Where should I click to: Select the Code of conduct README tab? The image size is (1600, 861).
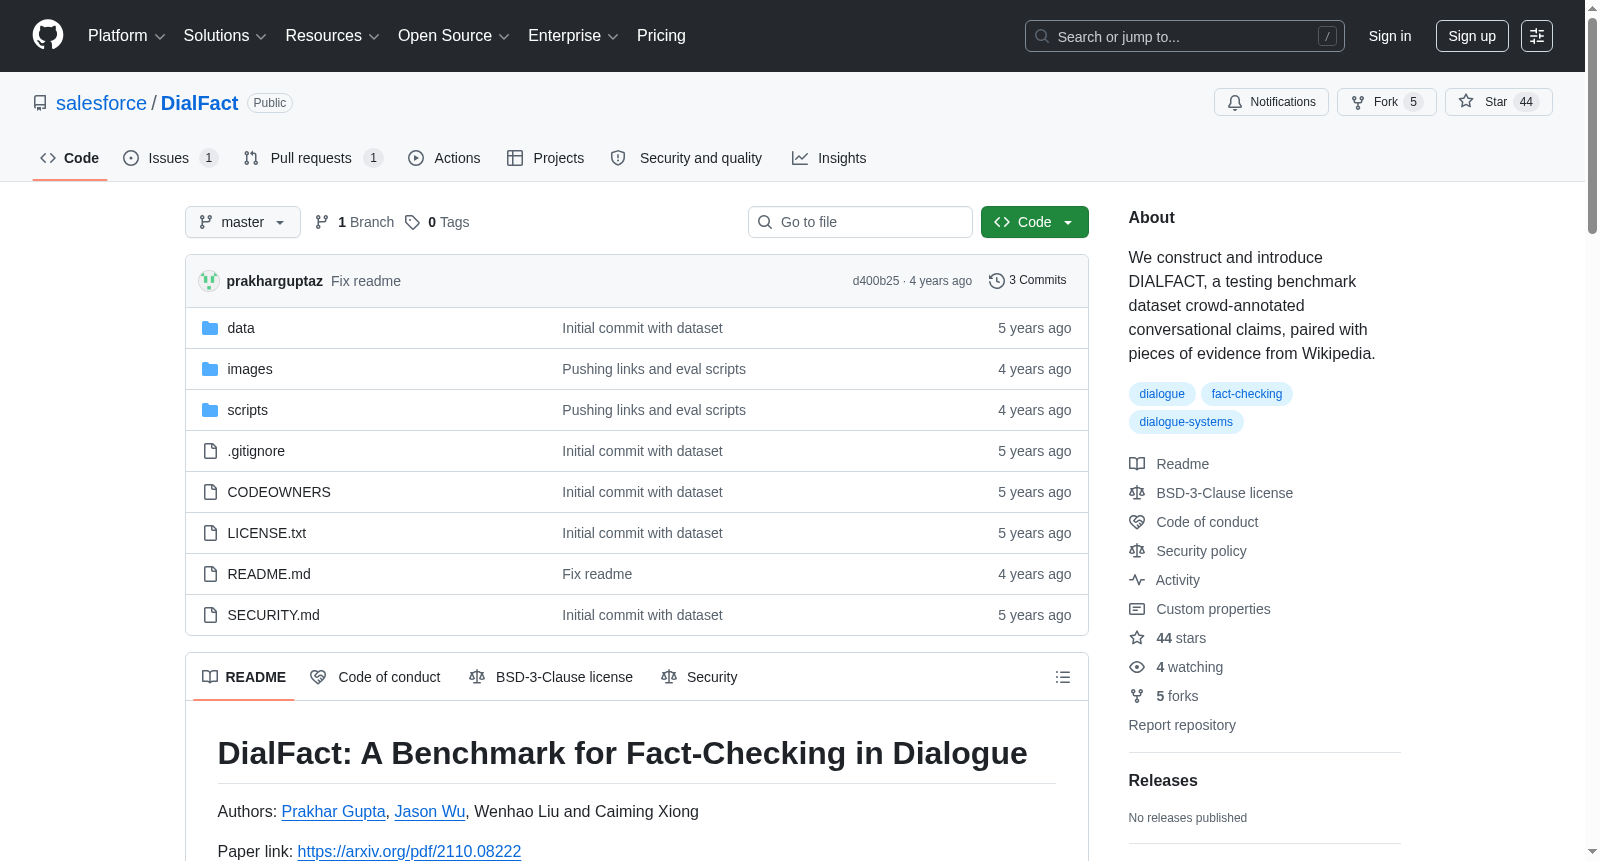375,677
